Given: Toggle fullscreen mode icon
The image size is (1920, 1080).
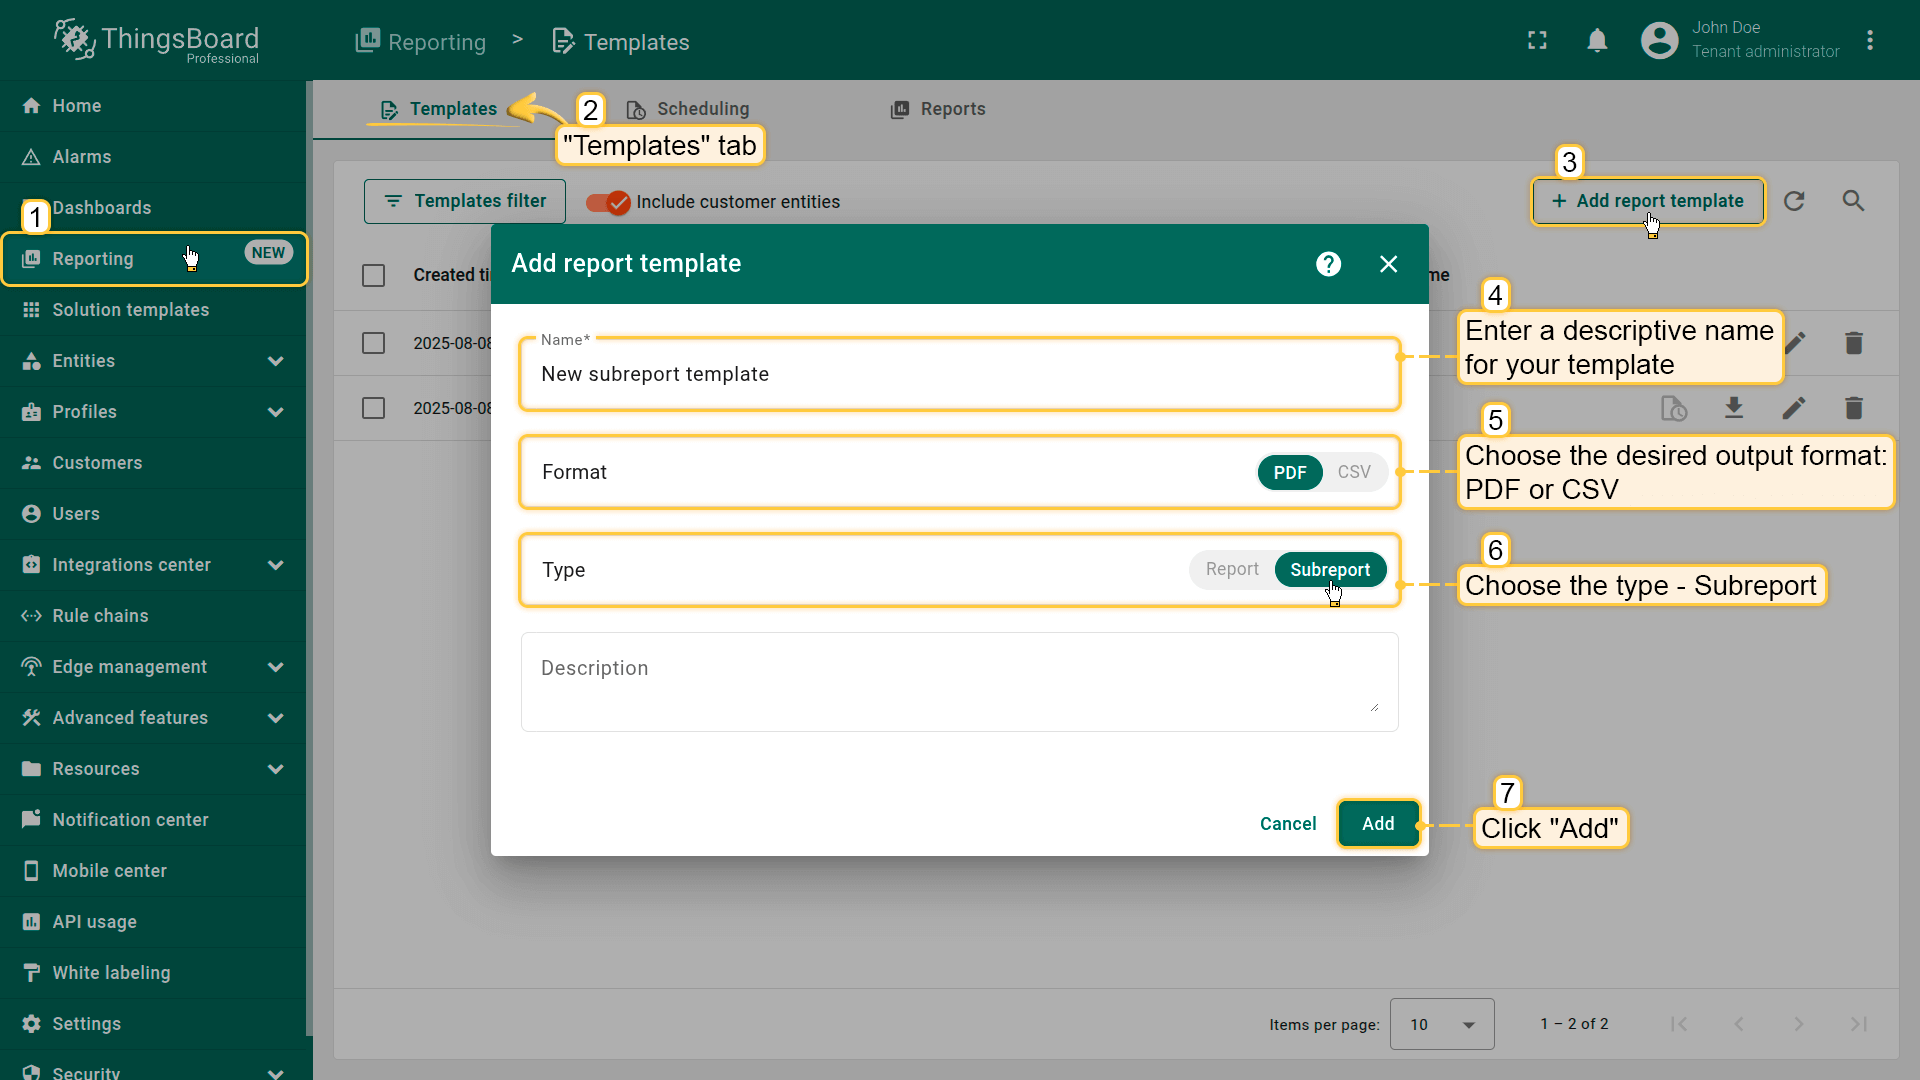Looking at the screenshot, I should [x=1537, y=41].
